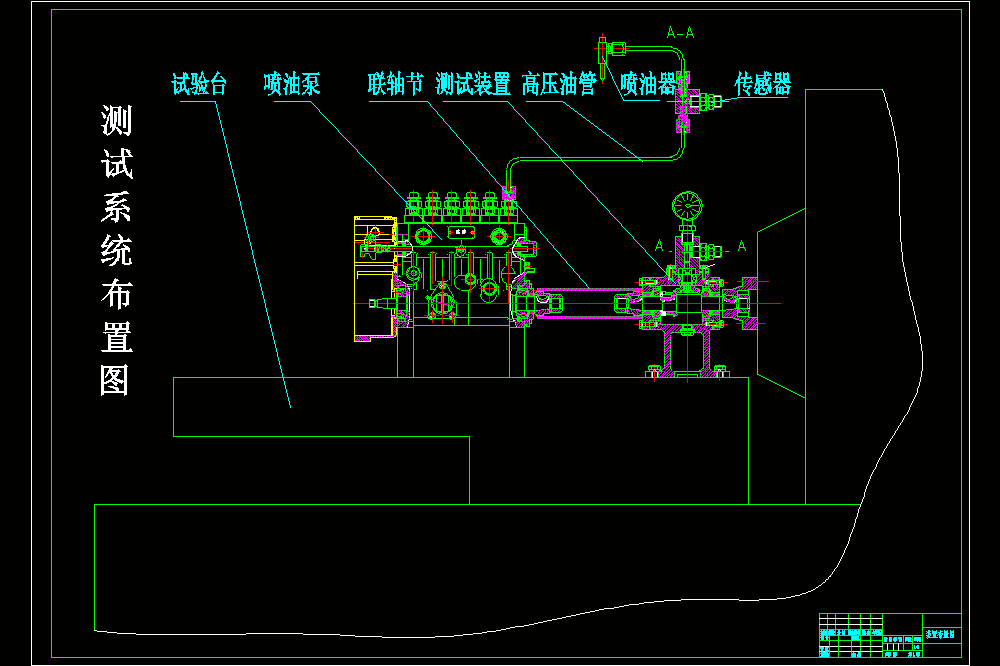Select the 高压油管 label text
This screenshot has height=666, width=1000.
[559, 84]
